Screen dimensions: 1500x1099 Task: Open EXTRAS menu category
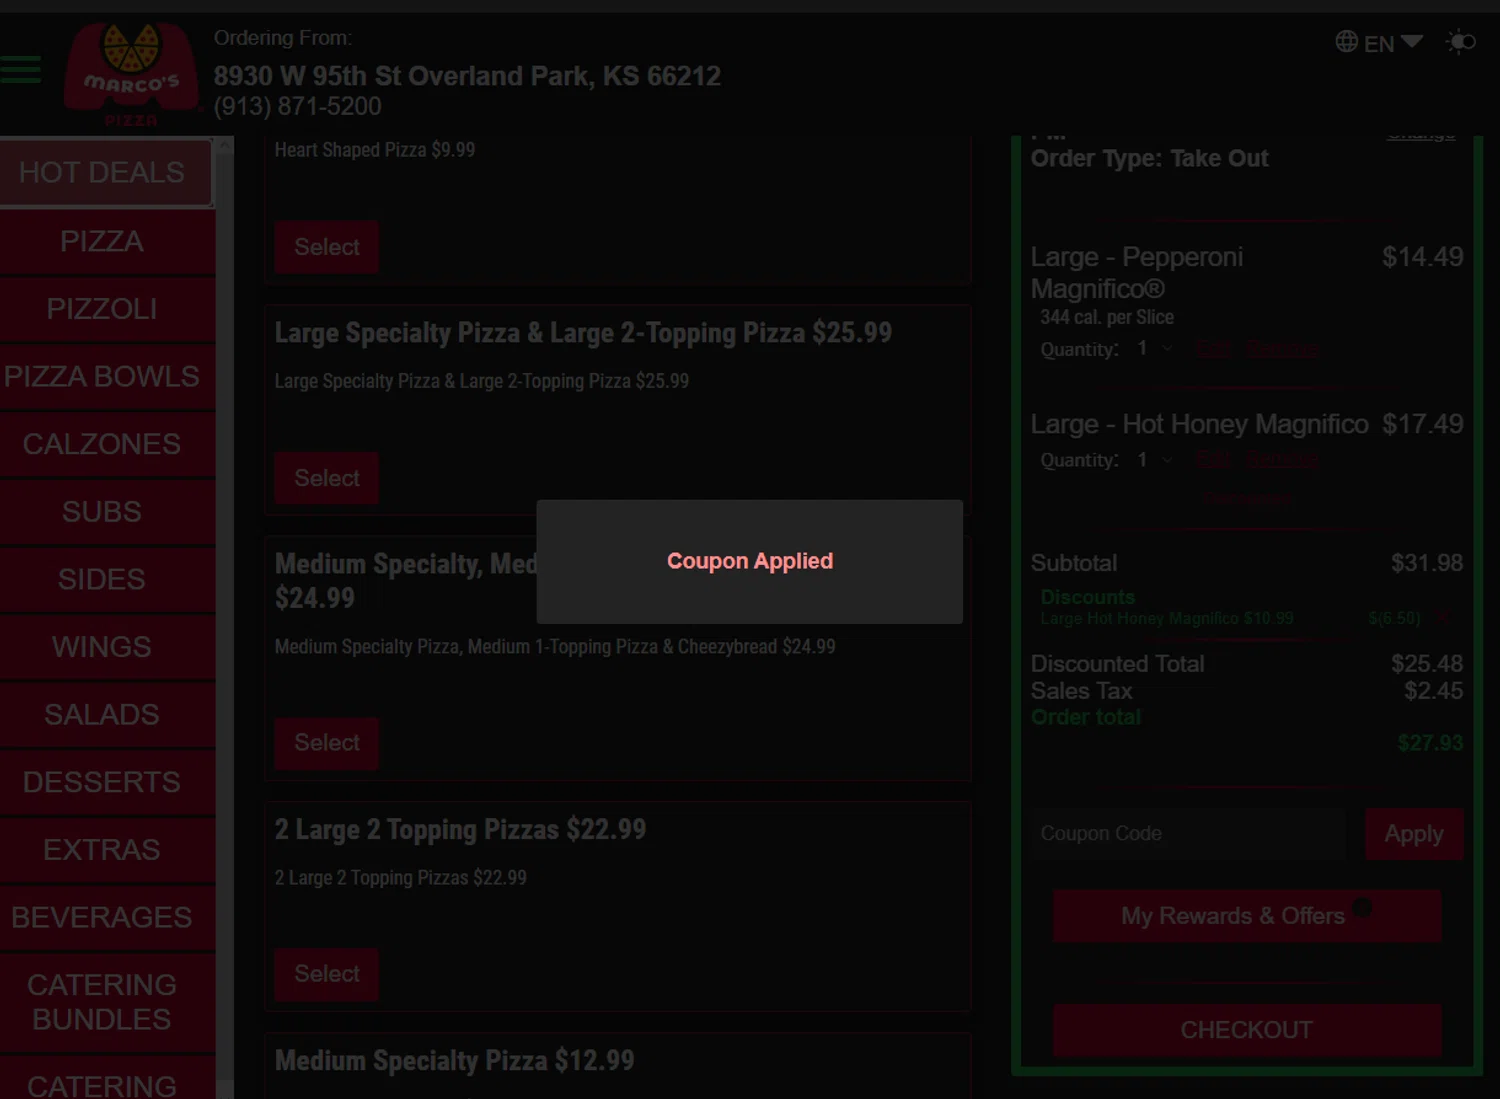pyautogui.click(x=107, y=850)
